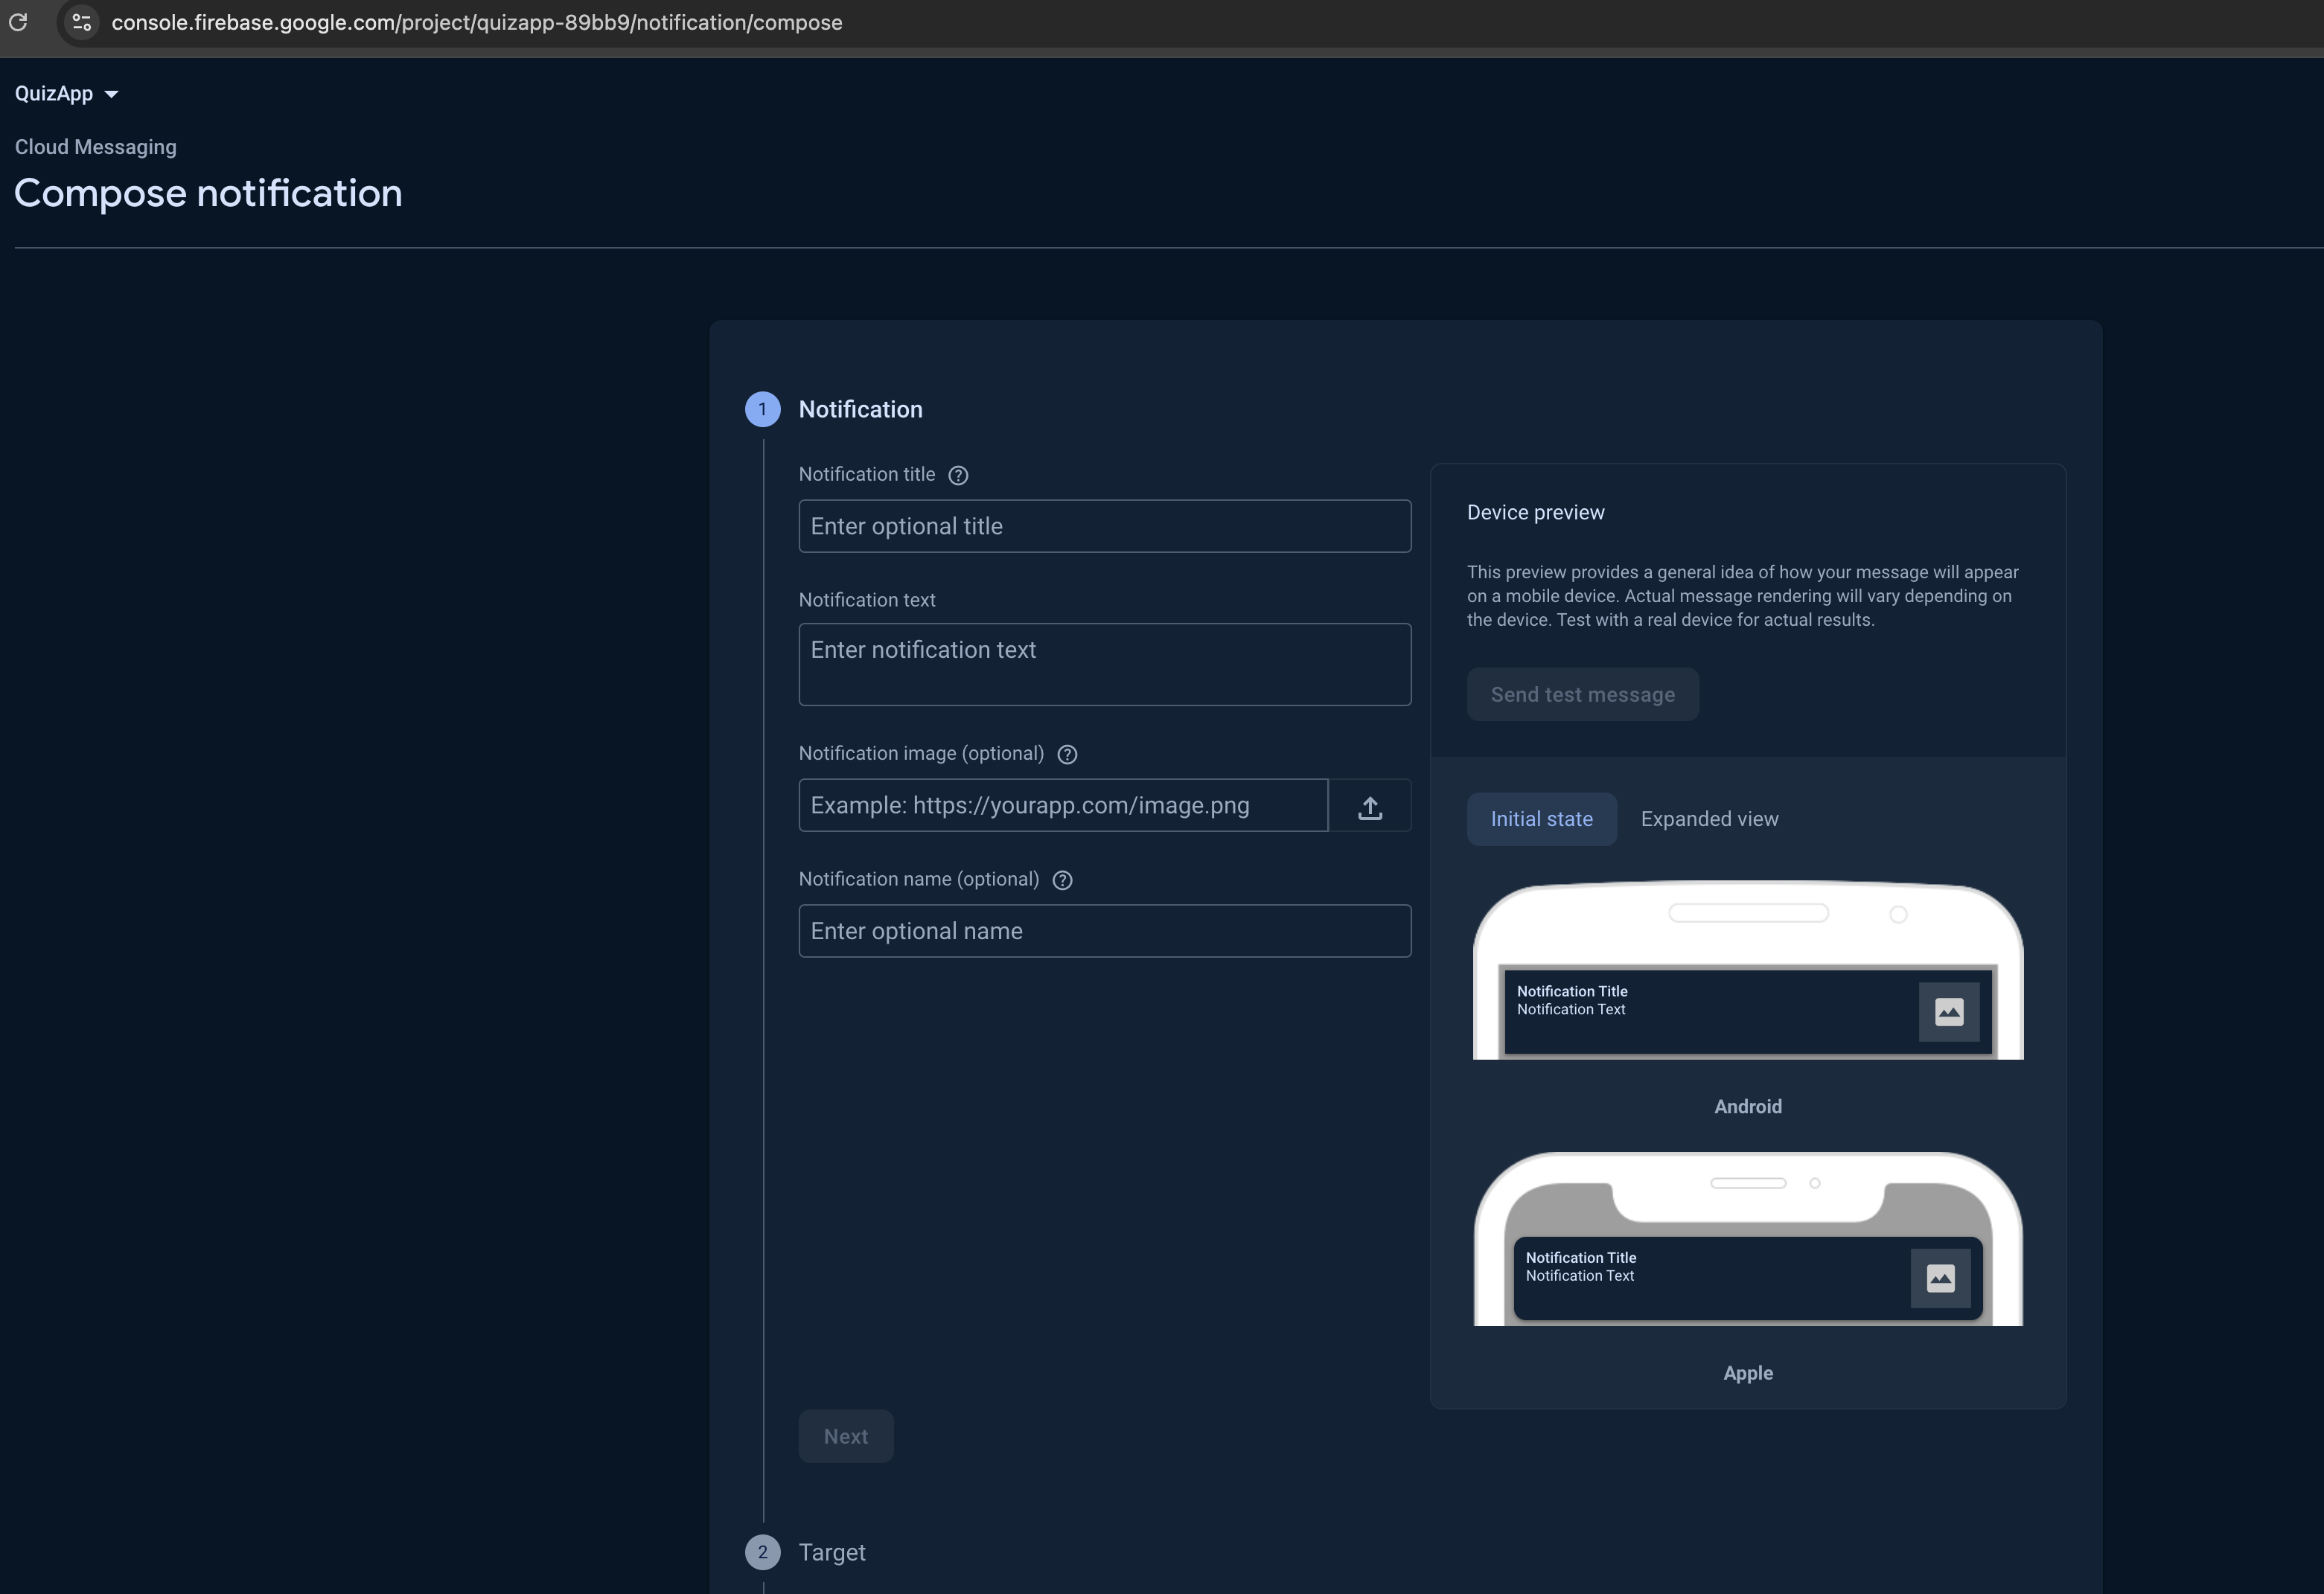Viewport: 2324px width, 1594px height.
Task: Reload the page with browser refresh icon
Action: 18,22
